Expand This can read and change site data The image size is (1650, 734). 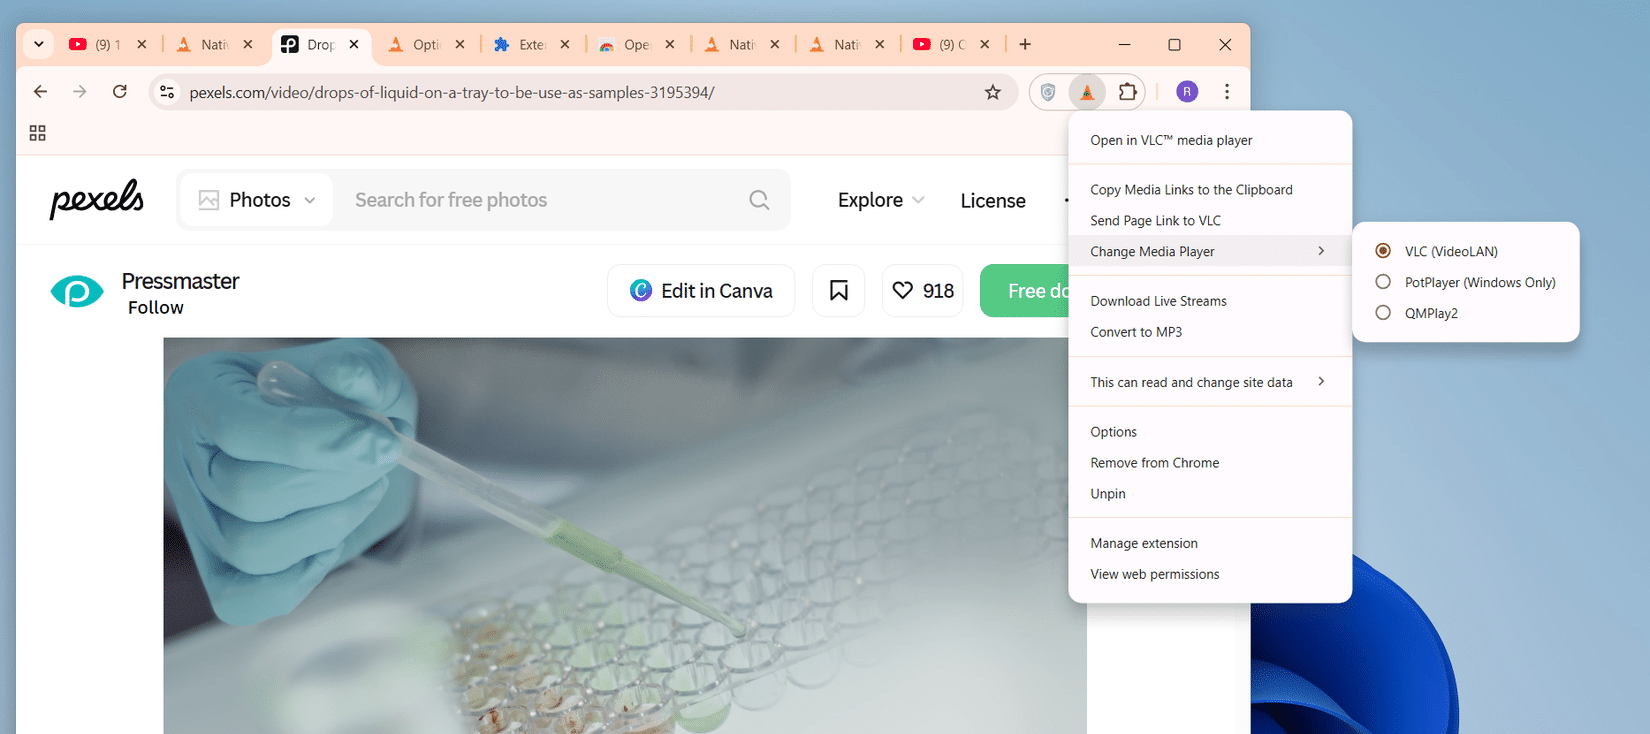pyautogui.click(x=1210, y=382)
